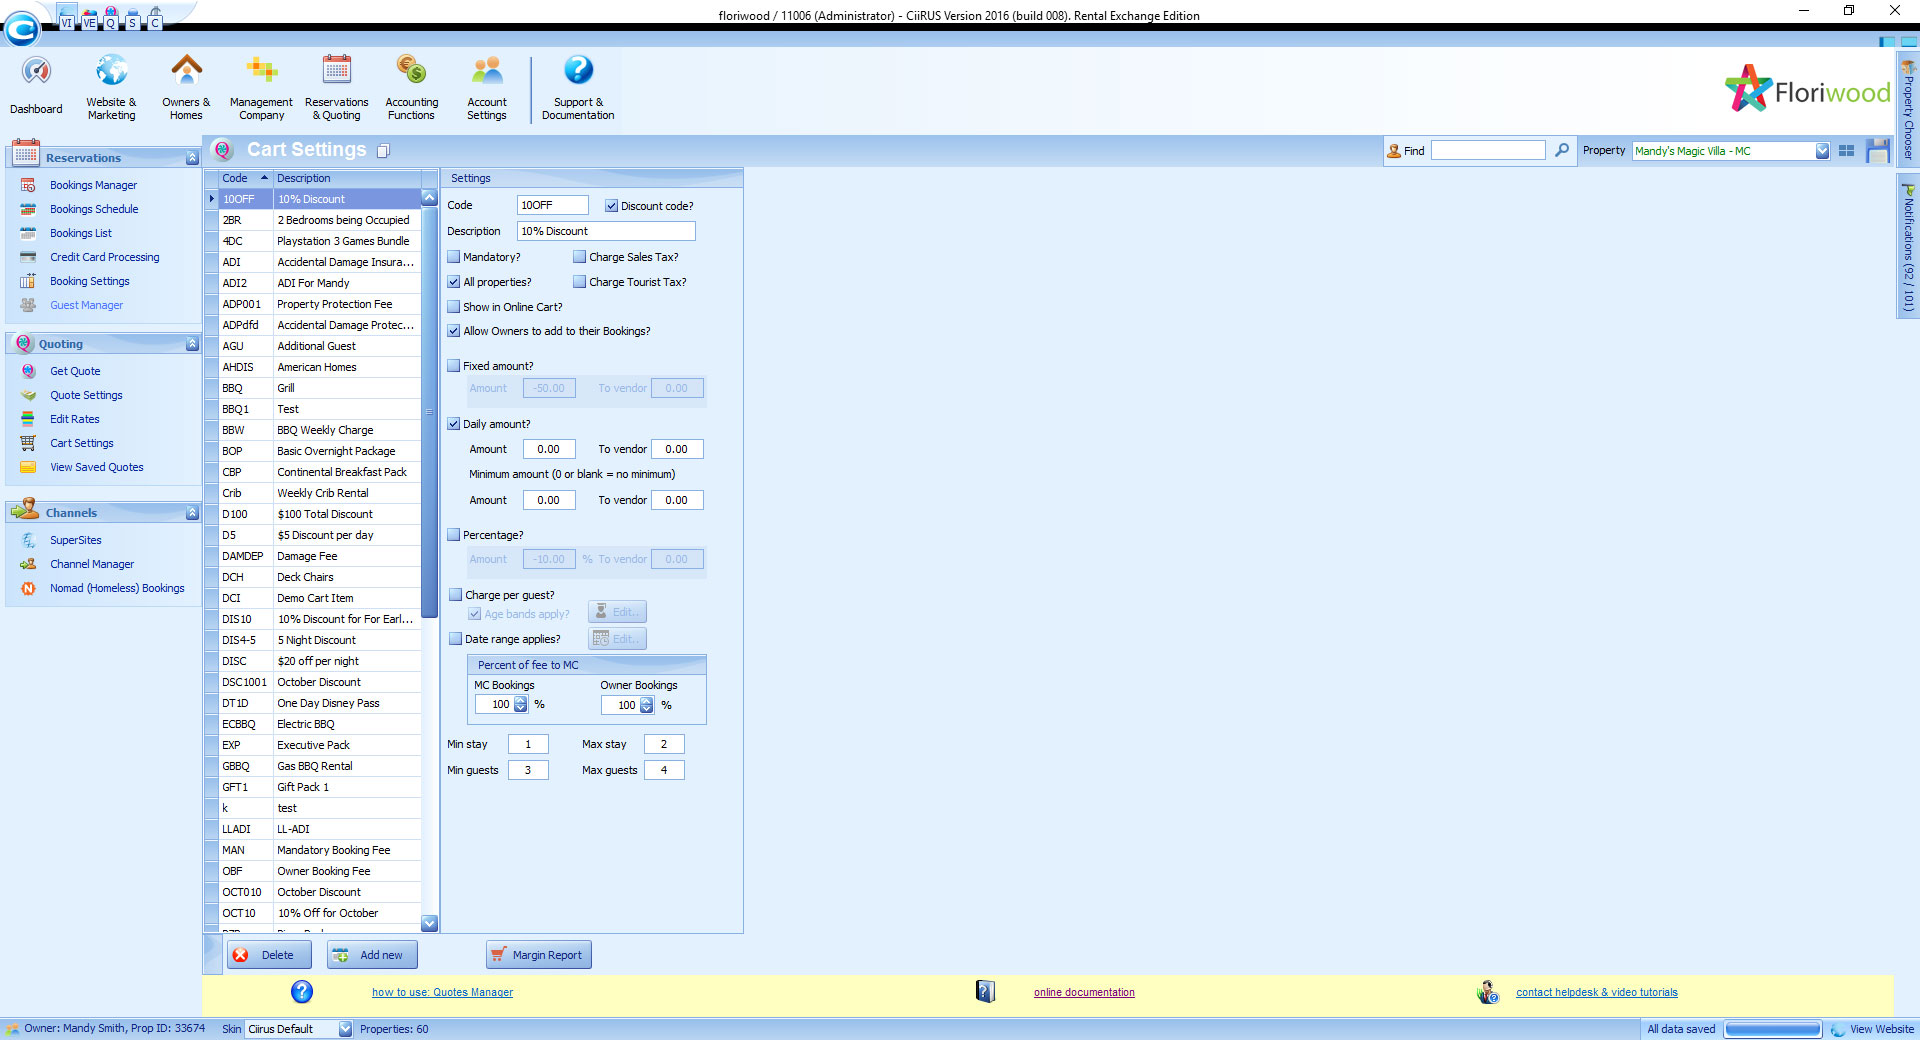1920x1040 pixels.
Task: Enable Charge Sales Tax checkbox
Action: [x=579, y=257]
